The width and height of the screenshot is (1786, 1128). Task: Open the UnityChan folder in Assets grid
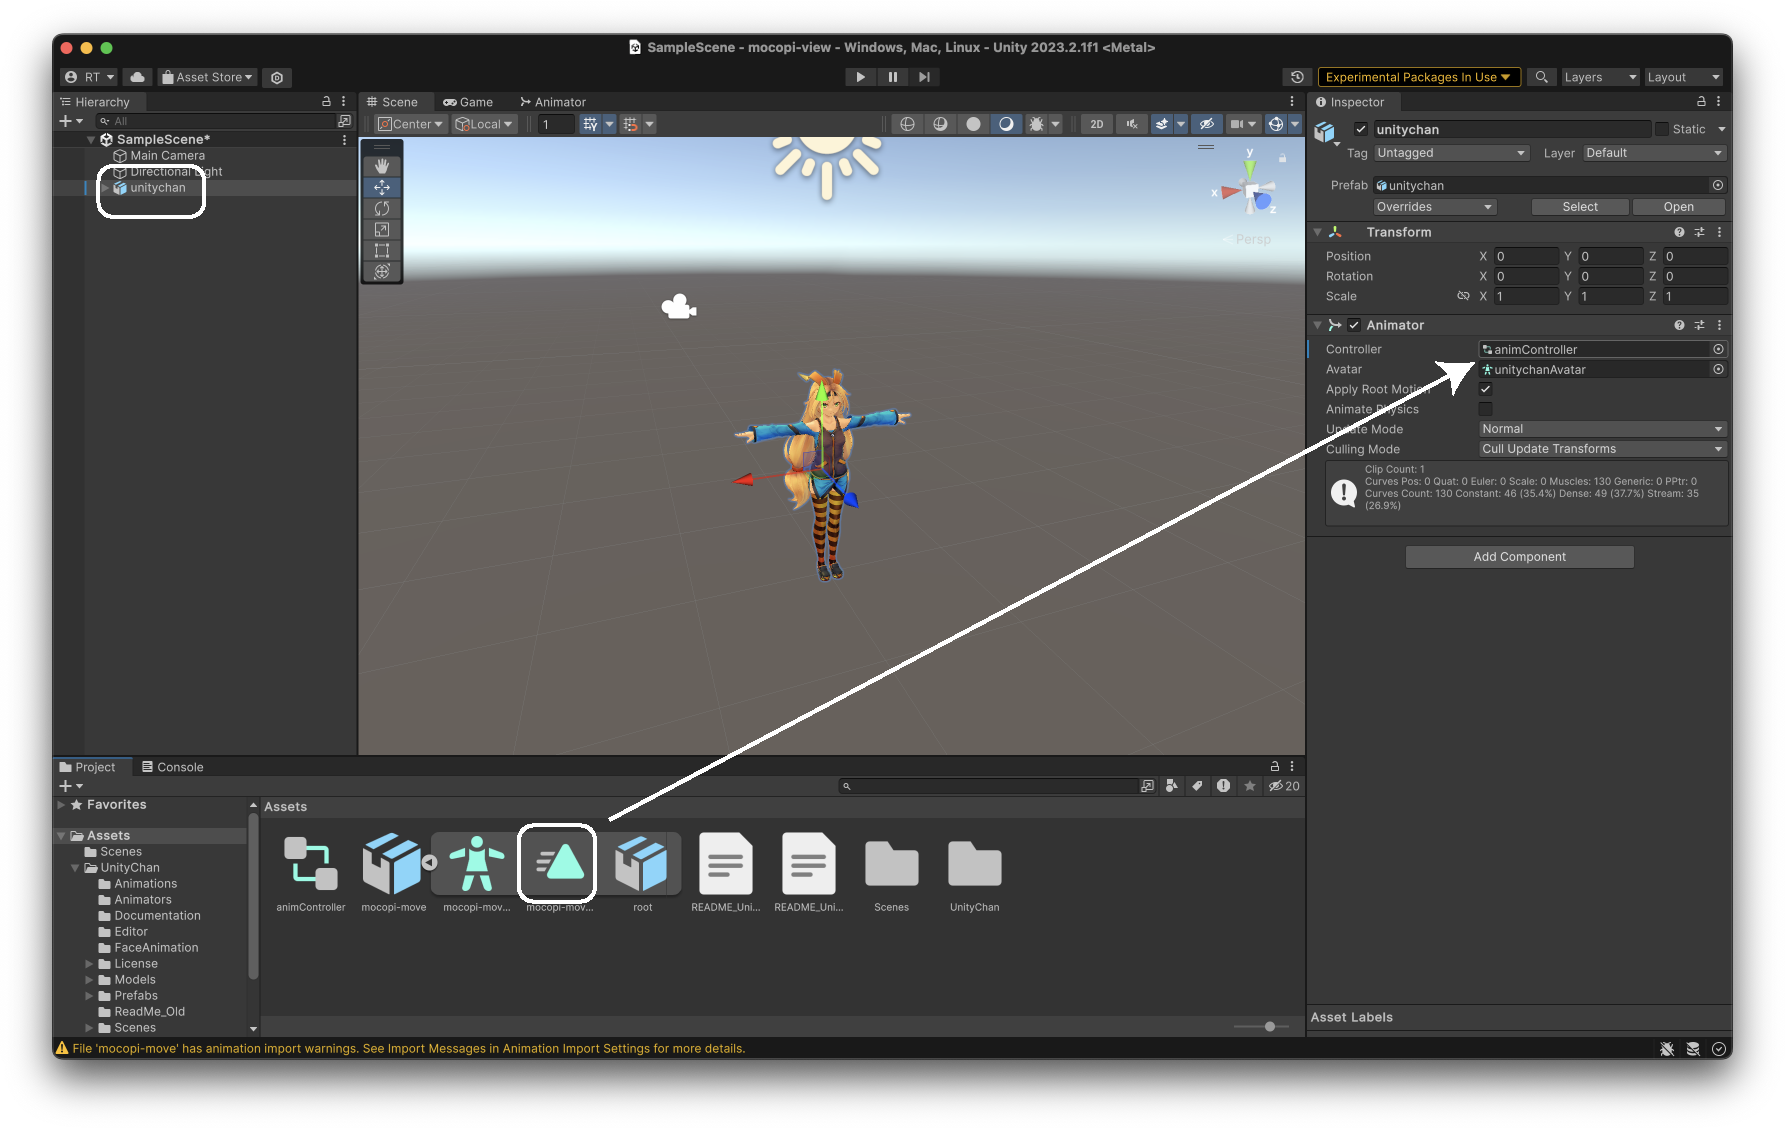[974, 873]
